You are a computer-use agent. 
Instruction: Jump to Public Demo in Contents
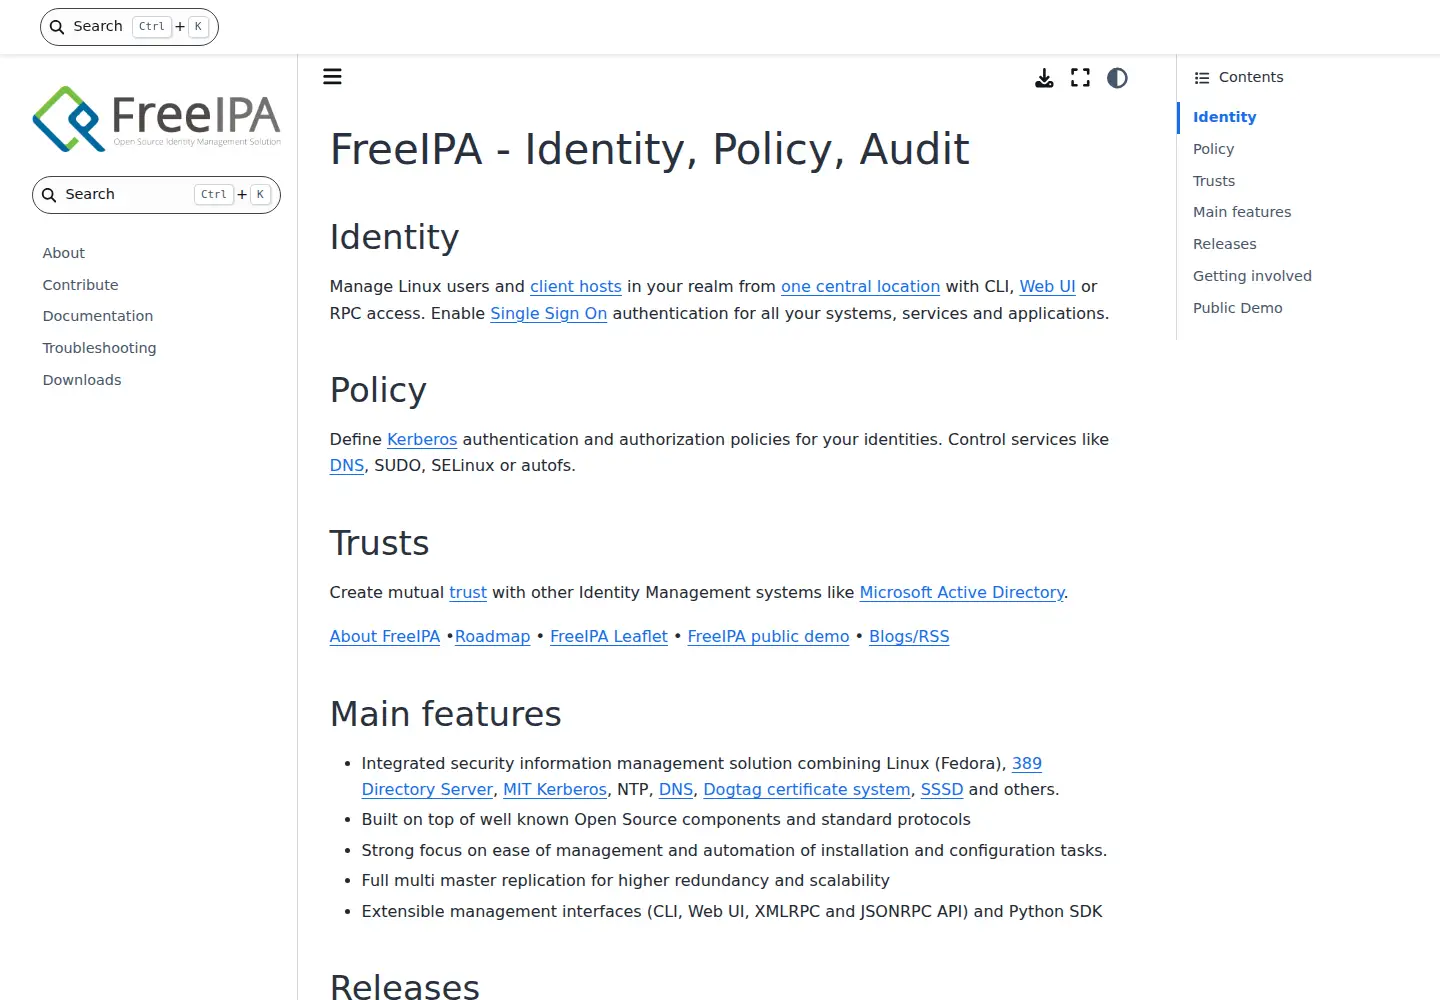tap(1238, 308)
